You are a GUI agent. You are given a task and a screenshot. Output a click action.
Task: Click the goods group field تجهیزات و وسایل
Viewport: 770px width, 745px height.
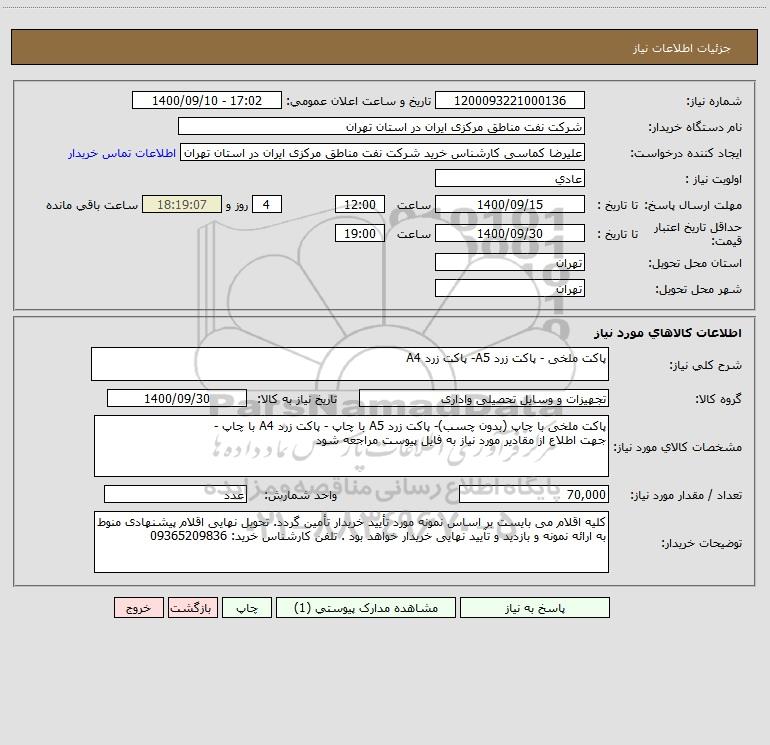tap(484, 399)
